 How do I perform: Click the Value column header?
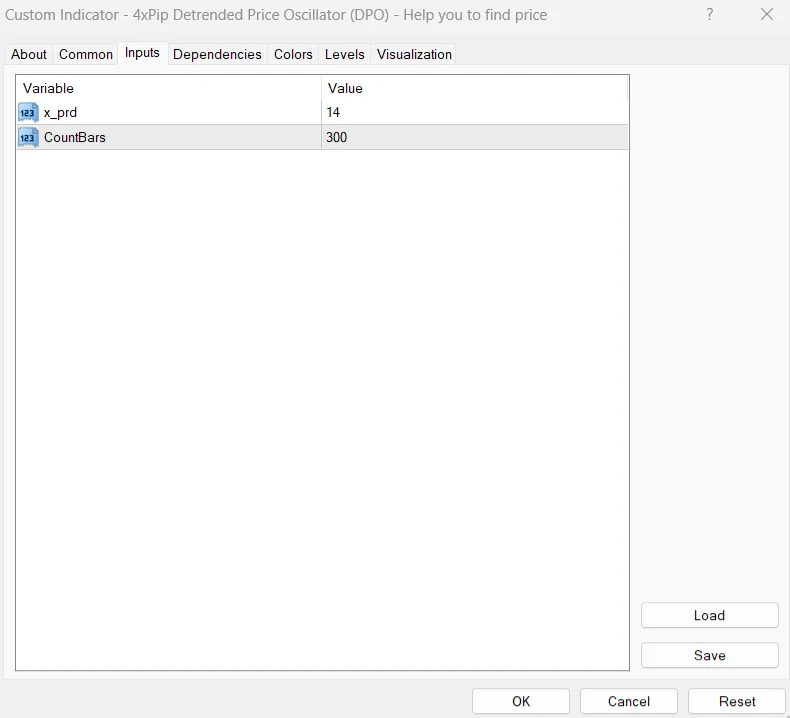(x=475, y=88)
